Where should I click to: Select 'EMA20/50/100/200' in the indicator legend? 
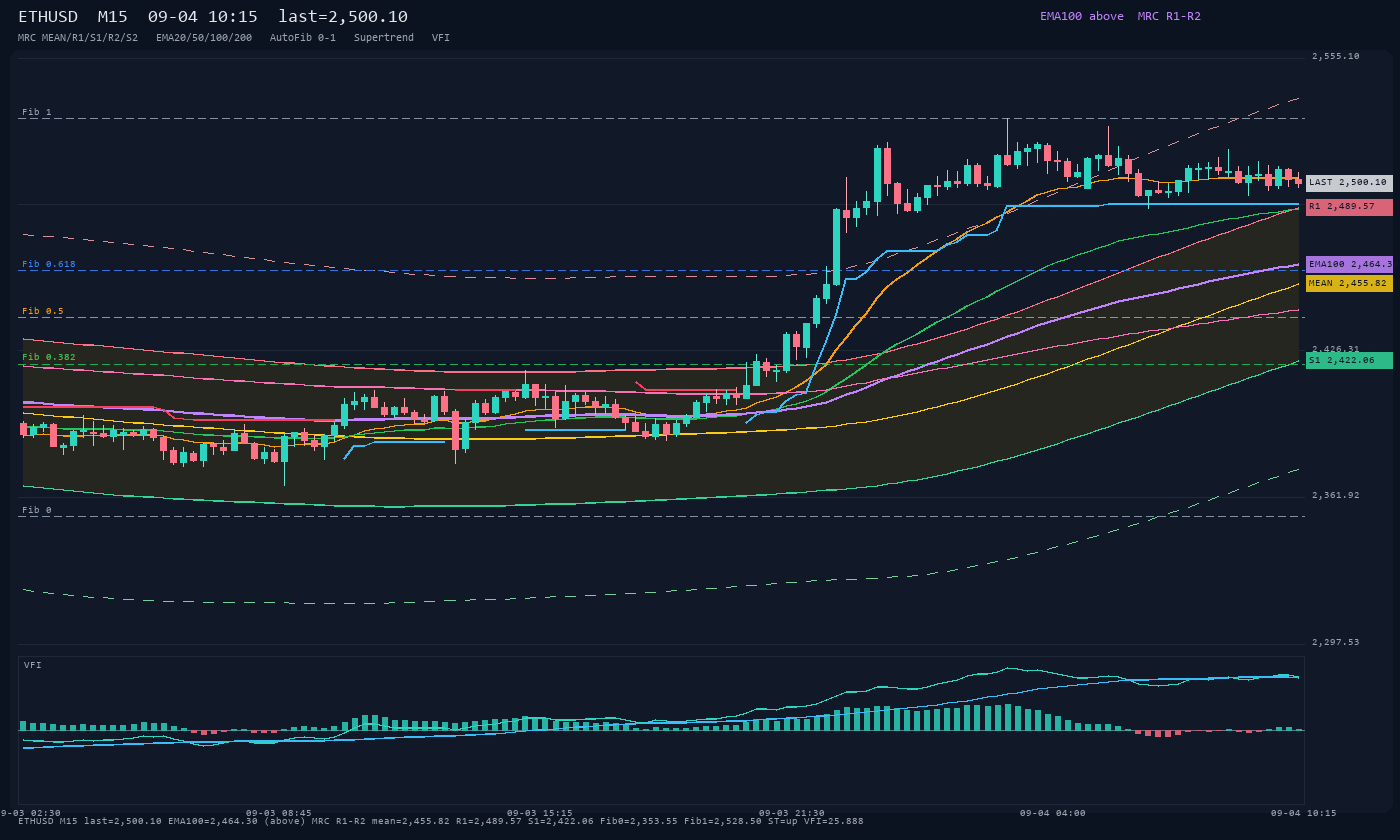point(204,37)
